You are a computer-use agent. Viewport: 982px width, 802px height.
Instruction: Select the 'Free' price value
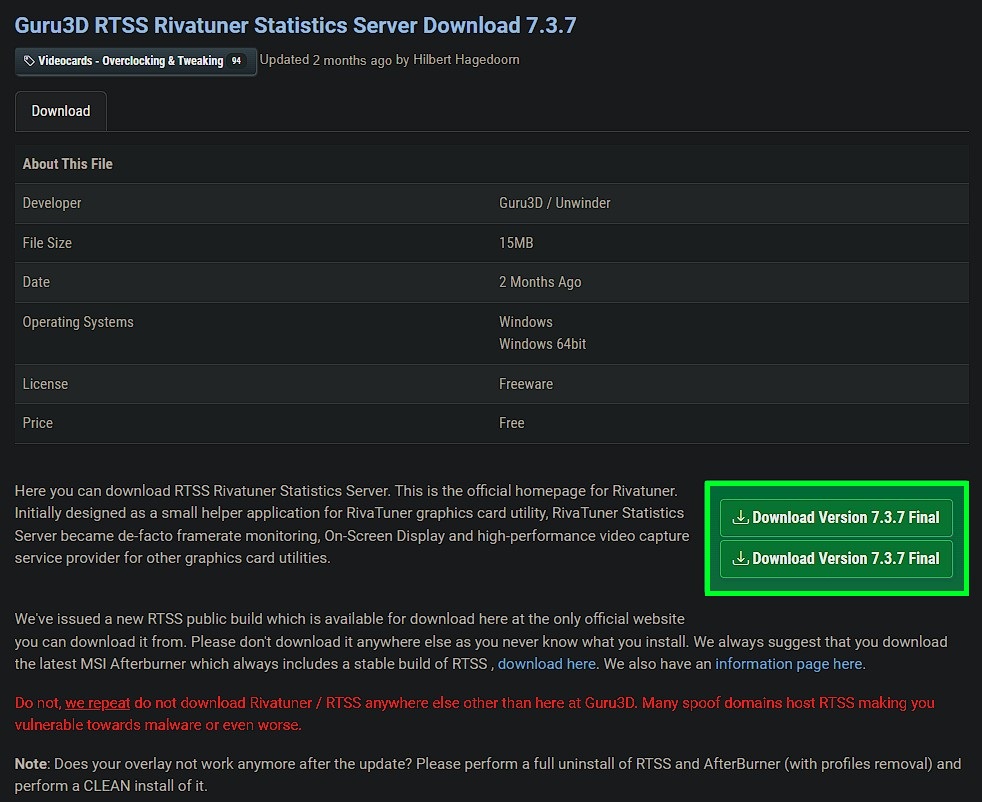(x=511, y=423)
